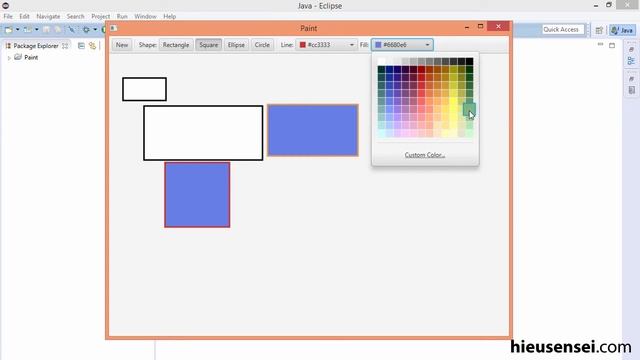This screenshot has width=640, height=360.
Task: Open the dropdown arrow after the second Eclipse toolbar icon
Action: [36, 30]
